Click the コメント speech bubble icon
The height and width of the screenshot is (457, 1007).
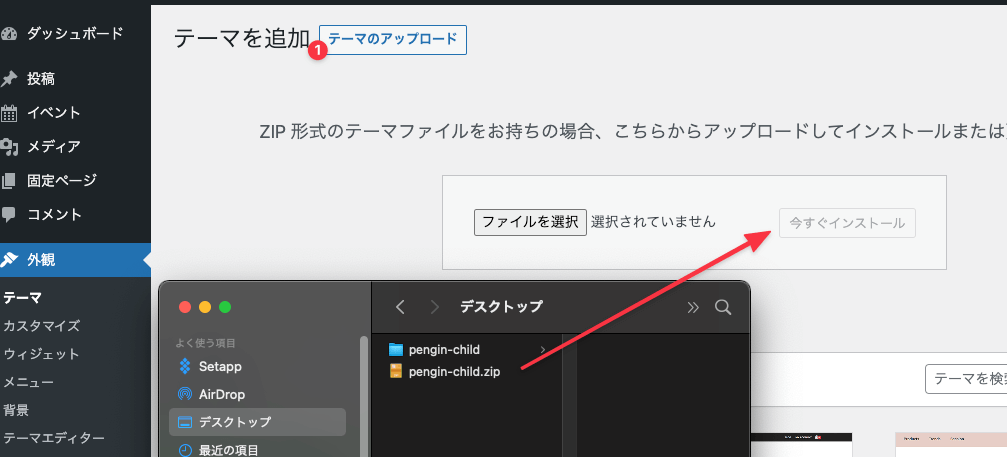pos(8,214)
